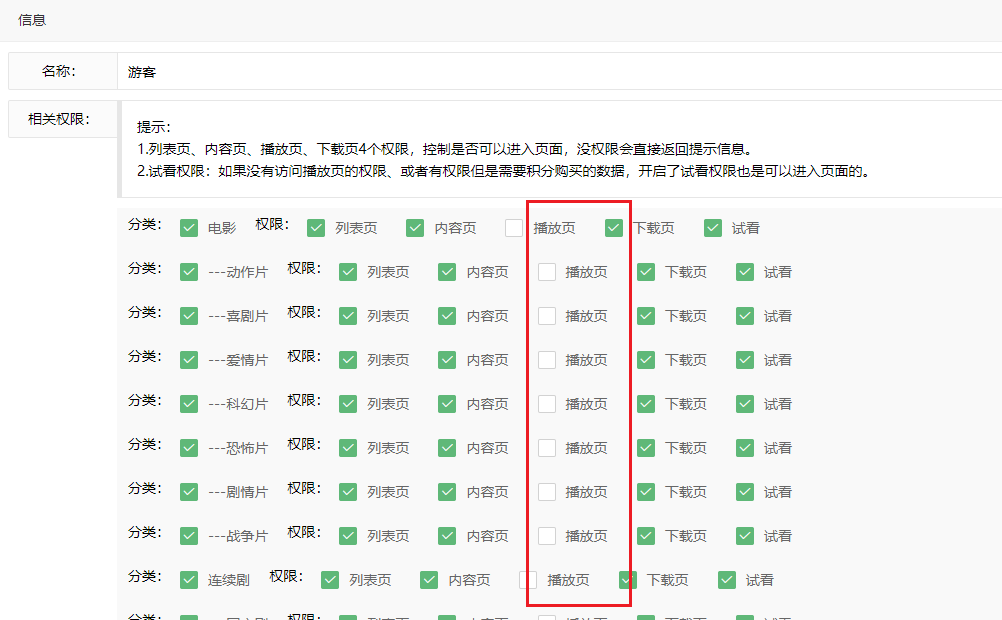The width and height of the screenshot is (1002, 620).
Task: Toggle the 科幻片 category checkbox
Action: 189,404
